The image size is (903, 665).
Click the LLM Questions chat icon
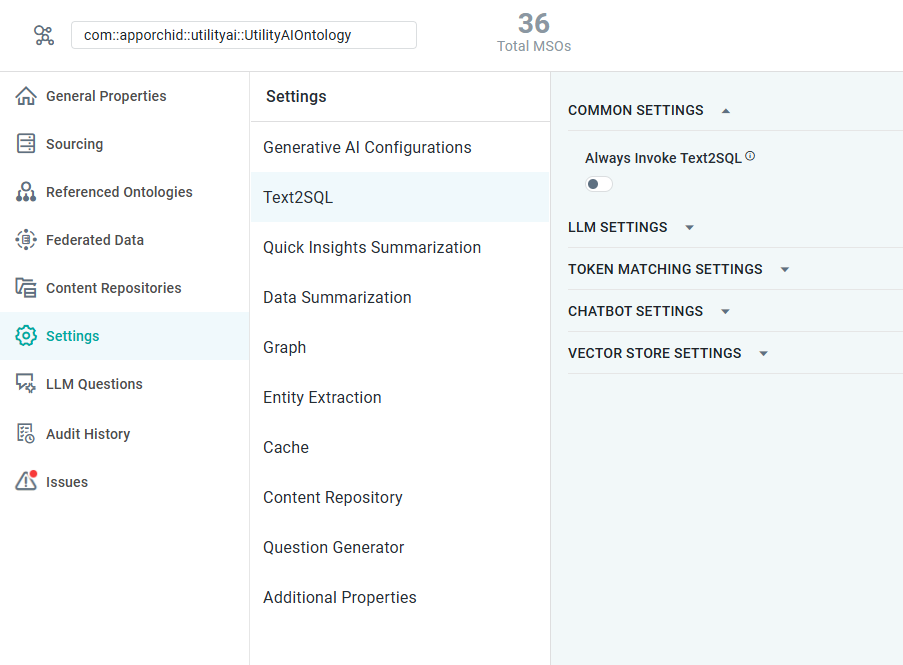[x=26, y=384]
